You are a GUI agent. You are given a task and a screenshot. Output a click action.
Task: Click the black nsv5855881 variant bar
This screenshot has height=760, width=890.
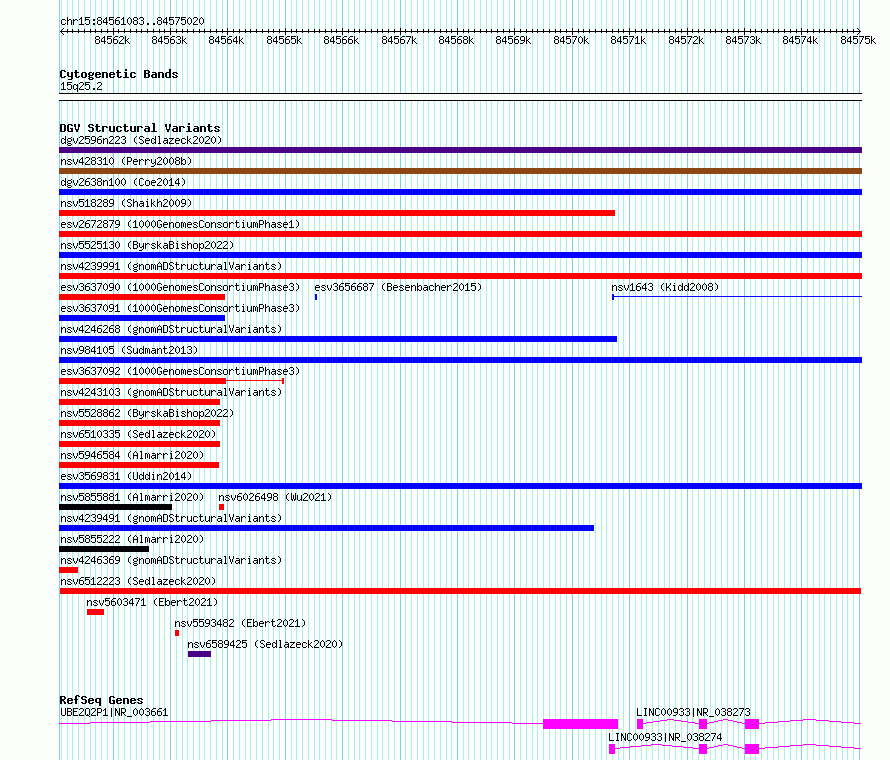pyautogui.click(x=115, y=507)
